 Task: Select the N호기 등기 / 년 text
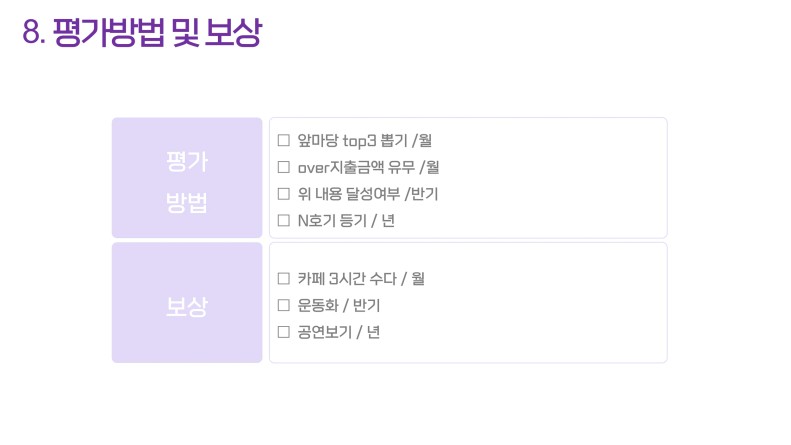point(346,220)
